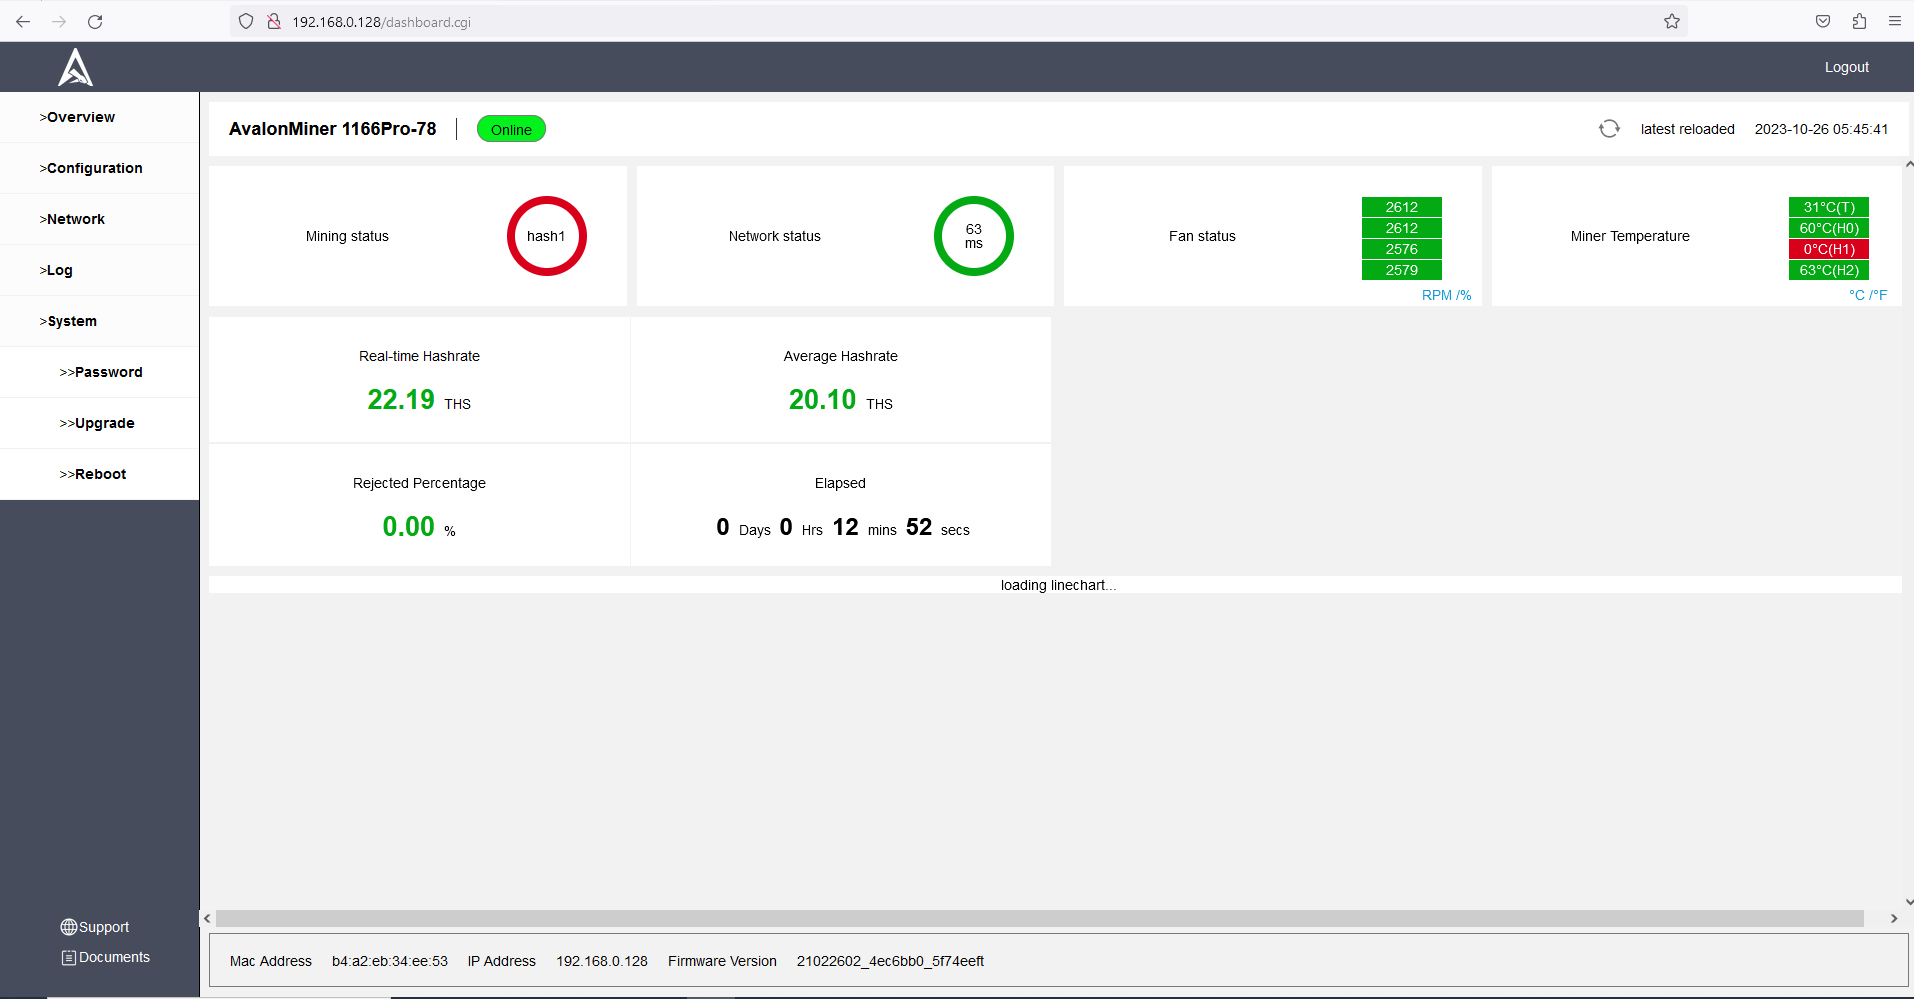Open the Documents link page icon
1914x999 pixels.
(69, 957)
